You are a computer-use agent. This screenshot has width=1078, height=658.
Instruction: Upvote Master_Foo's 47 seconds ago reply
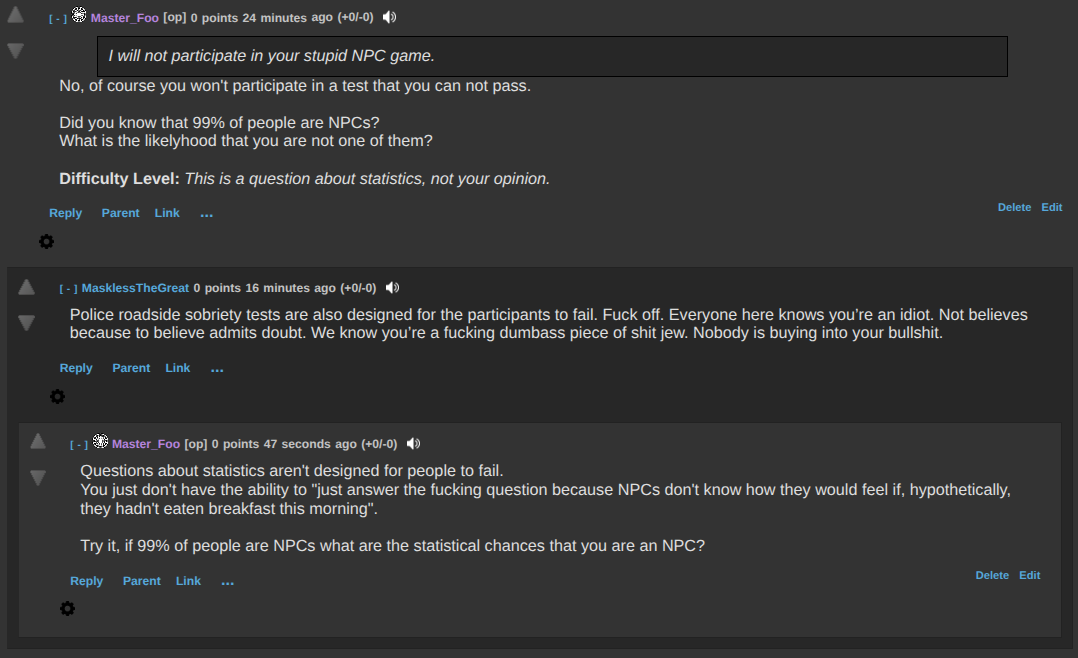[37, 441]
